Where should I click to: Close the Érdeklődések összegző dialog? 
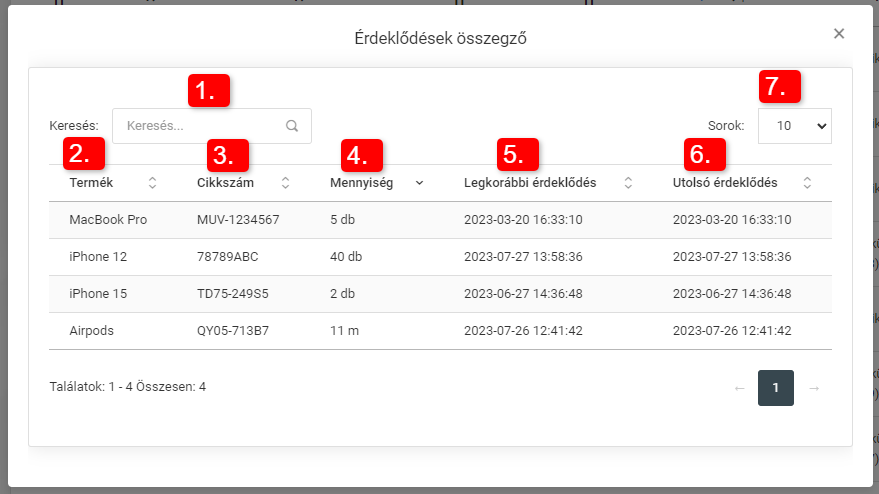(x=839, y=34)
